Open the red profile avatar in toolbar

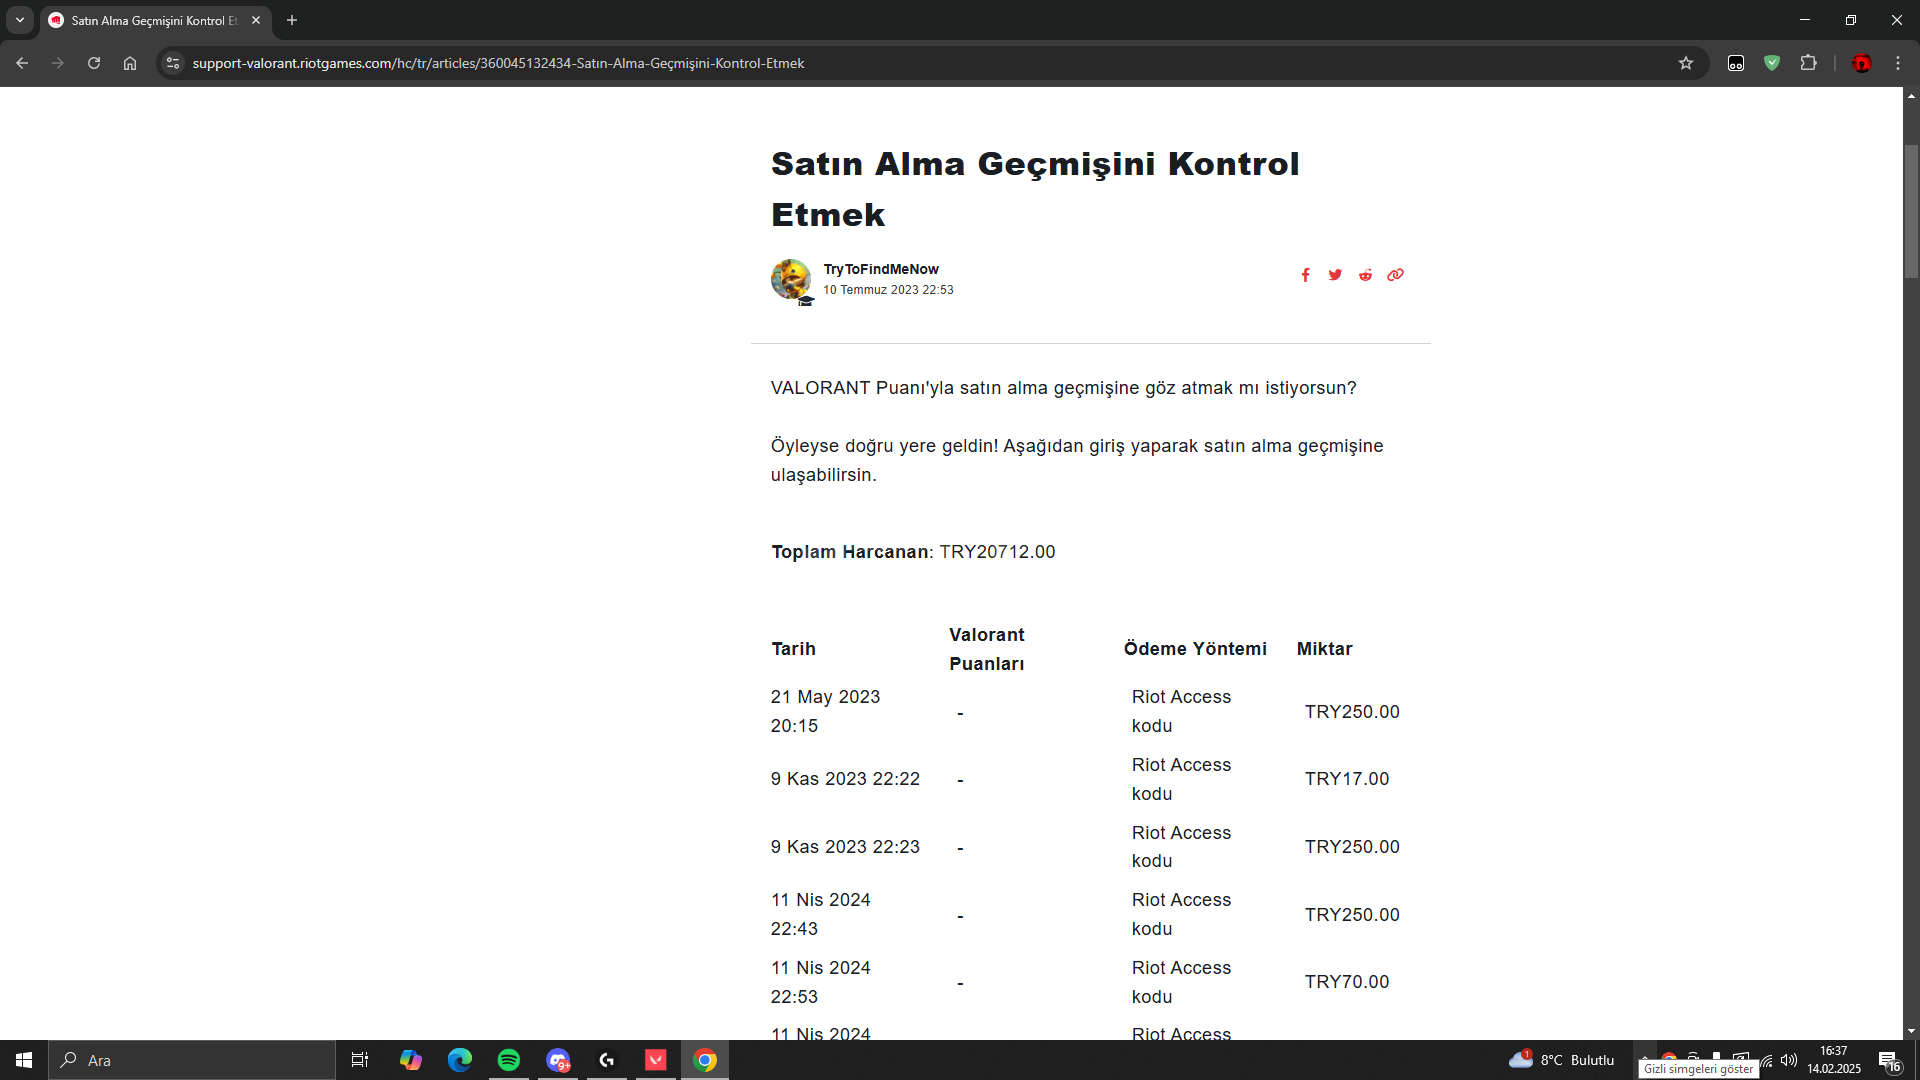click(x=1861, y=63)
